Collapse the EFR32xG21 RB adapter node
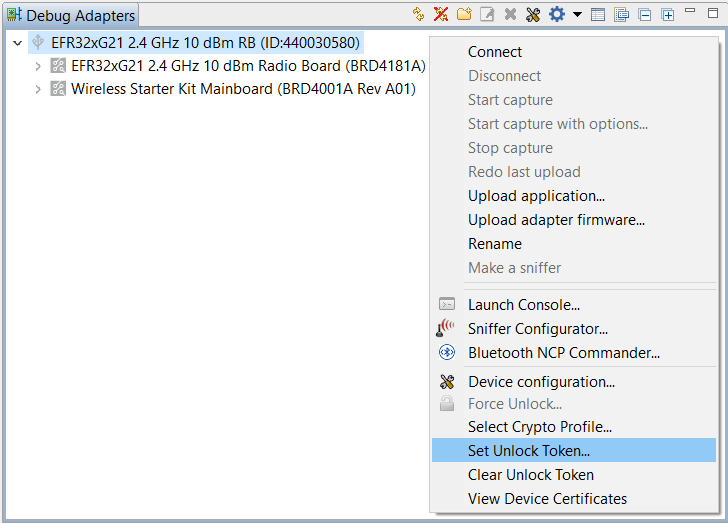Viewport: 728px width, 523px height. 17,43
